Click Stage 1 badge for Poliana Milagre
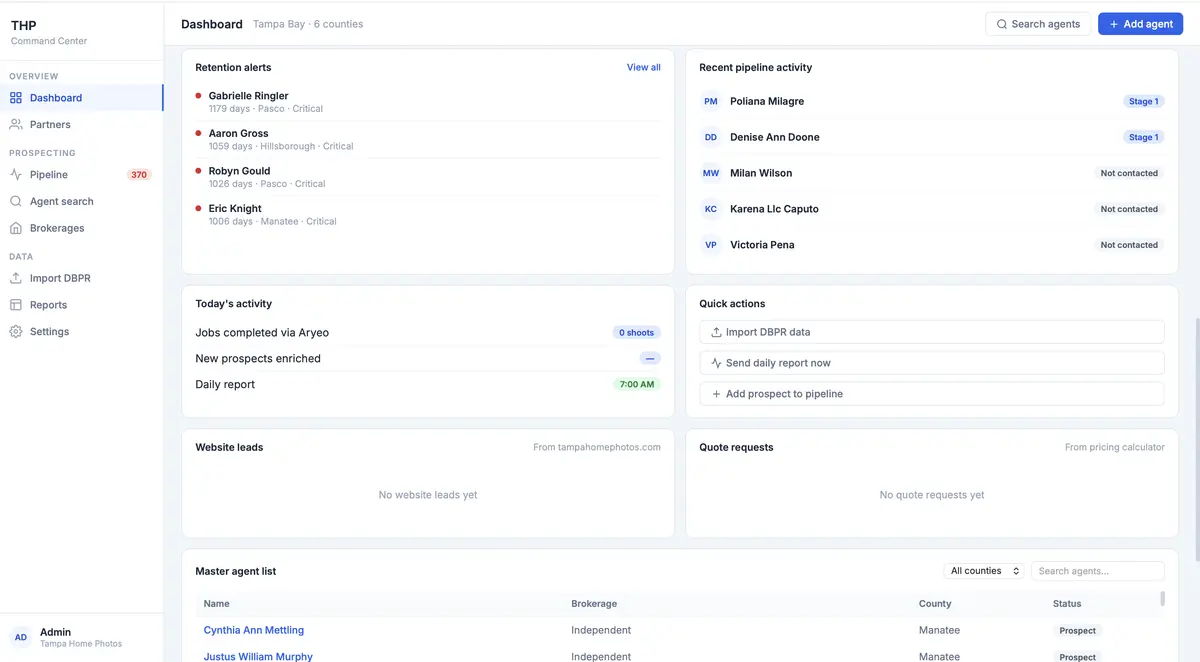The width and height of the screenshot is (1200, 662). pyautogui.click(x=1143, y=101)
